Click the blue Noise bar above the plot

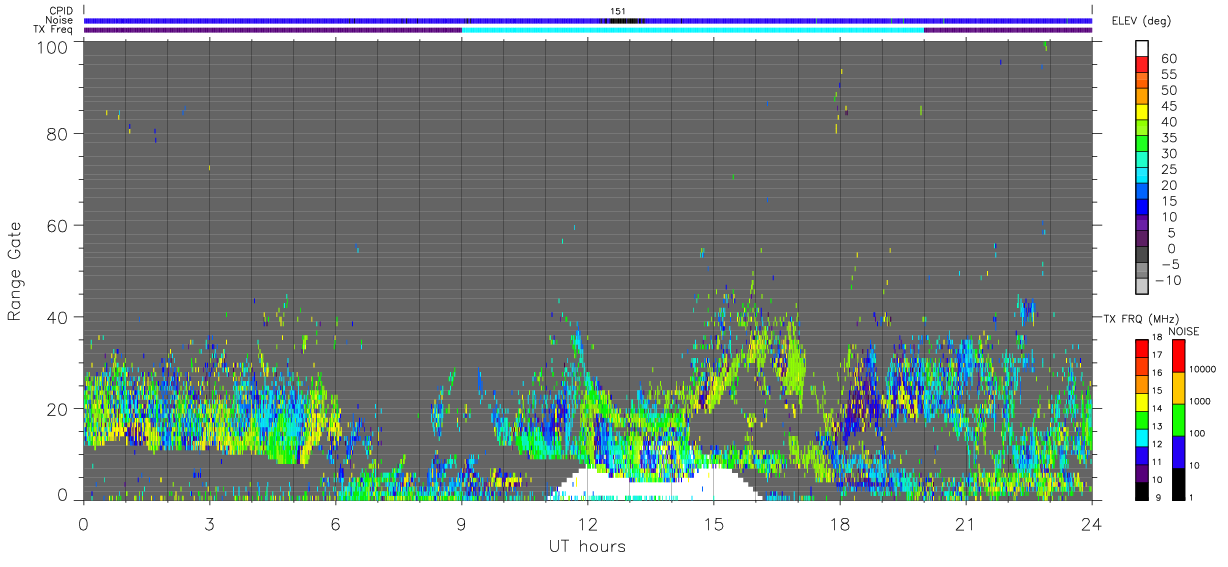pos(588,20)
